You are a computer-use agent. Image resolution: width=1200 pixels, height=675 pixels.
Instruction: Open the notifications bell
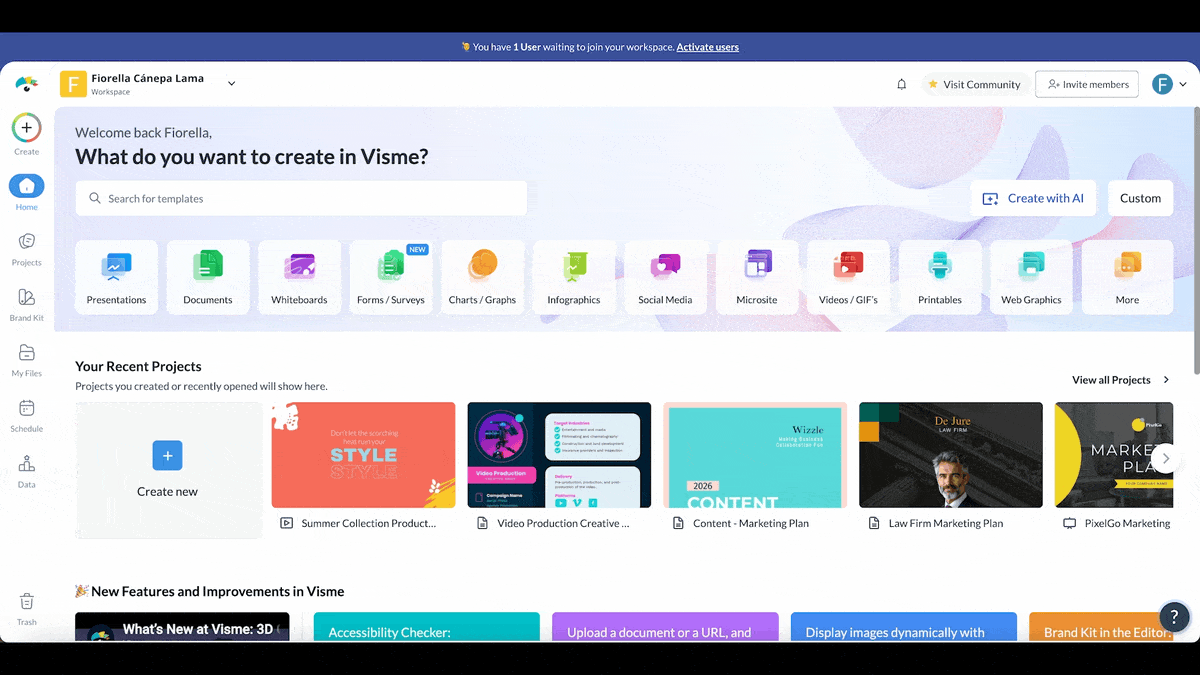(x=902, y=84)
